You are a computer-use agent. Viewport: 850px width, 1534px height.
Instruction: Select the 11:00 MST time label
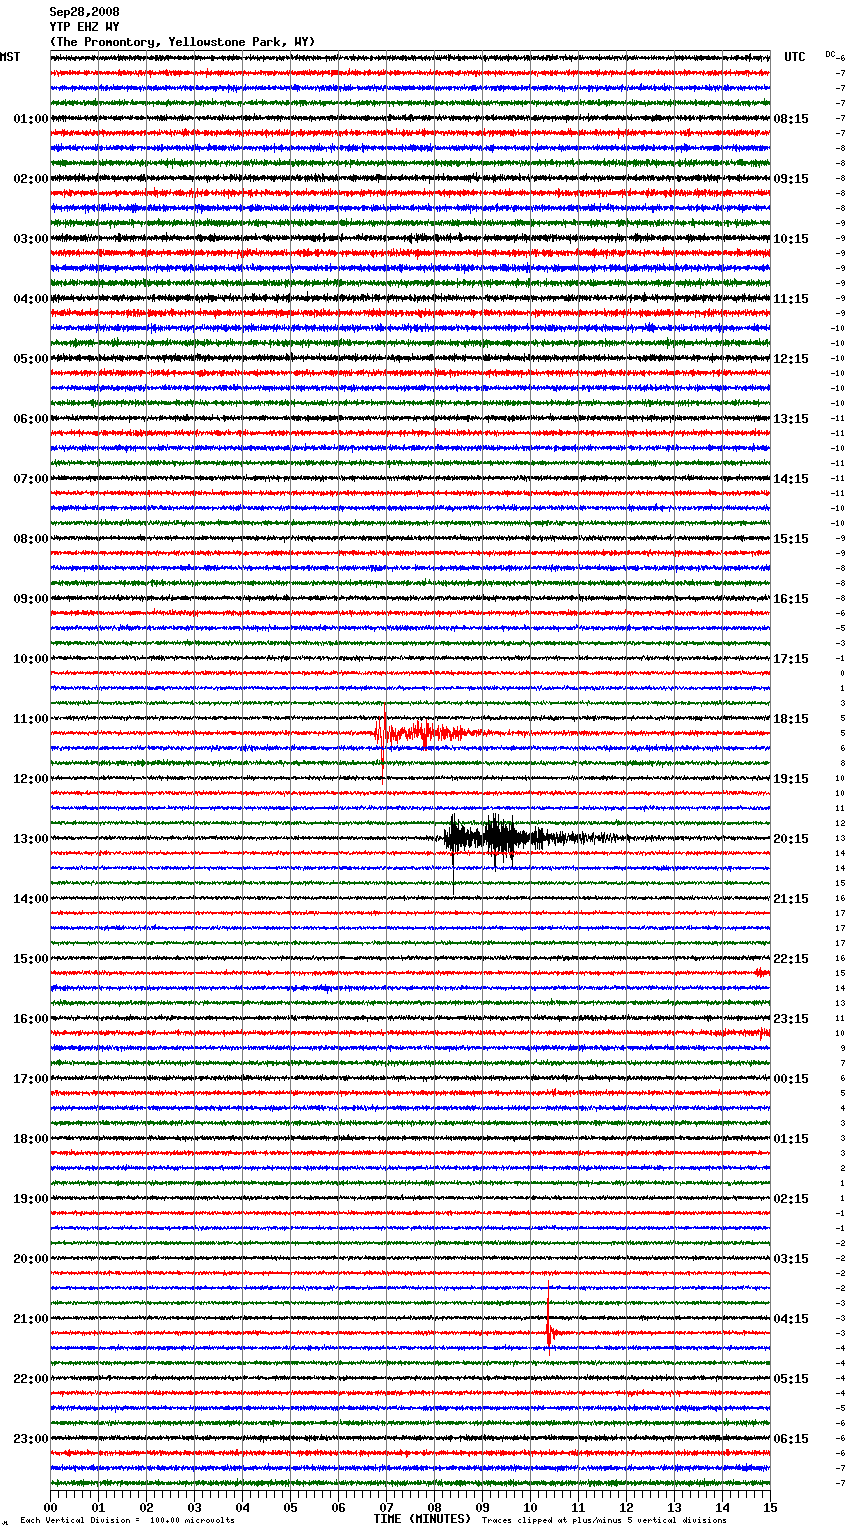[x=30, y=719]
